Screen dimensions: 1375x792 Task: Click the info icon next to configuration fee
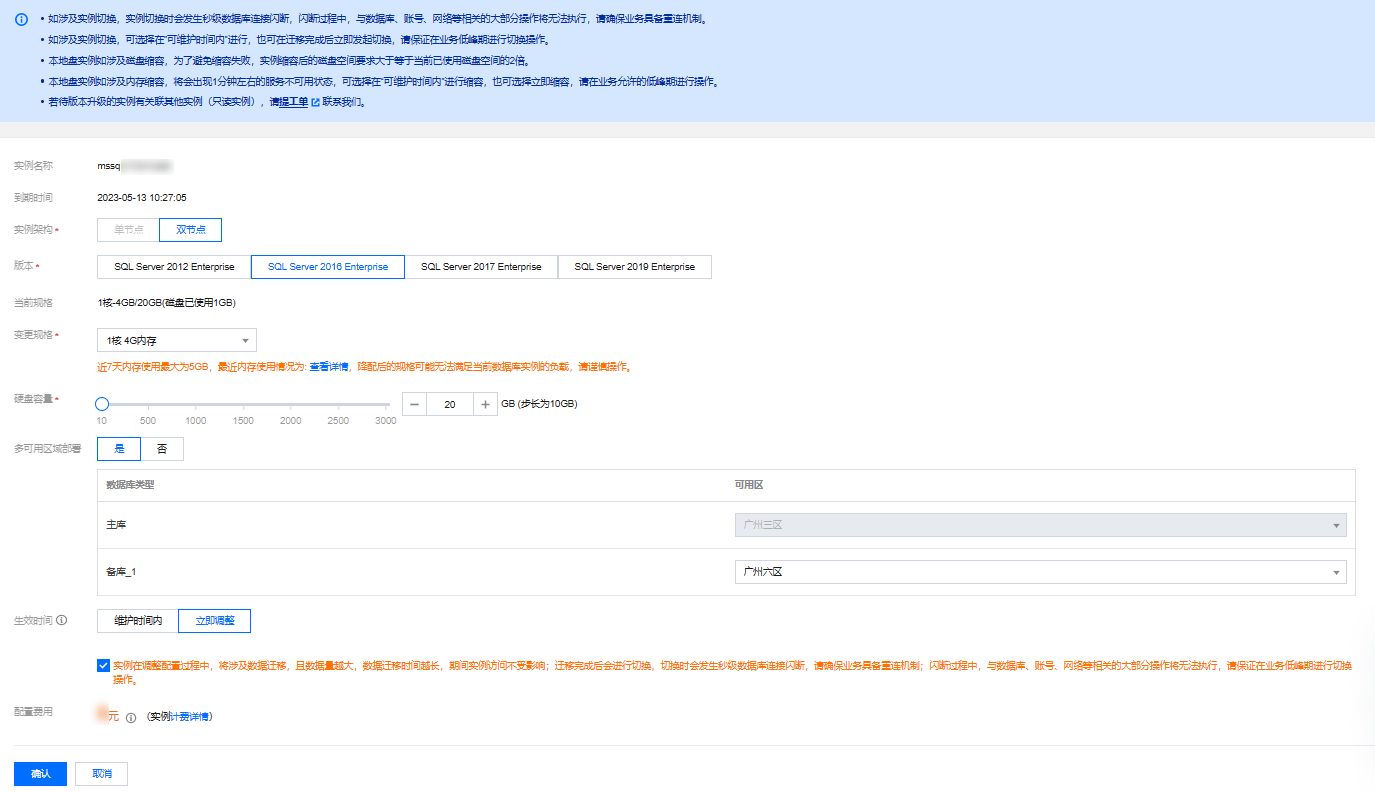pos(131,717)
